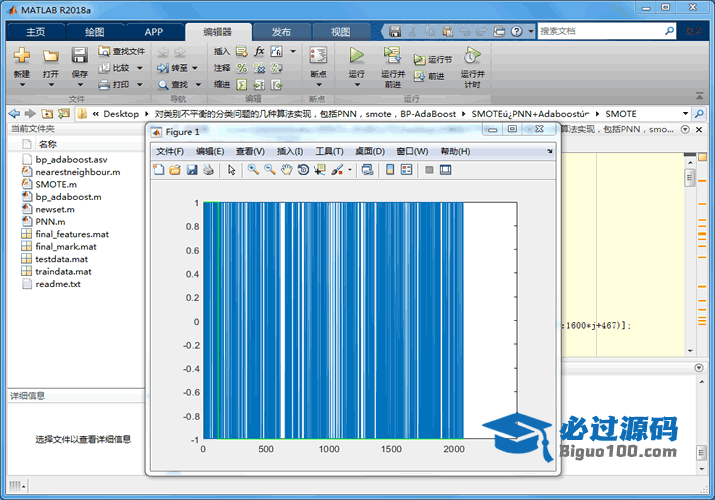Viewport: 715px width, 500px height.
Task: Click the Zoom Out tool in Figure 1
Action: point(270,170)
